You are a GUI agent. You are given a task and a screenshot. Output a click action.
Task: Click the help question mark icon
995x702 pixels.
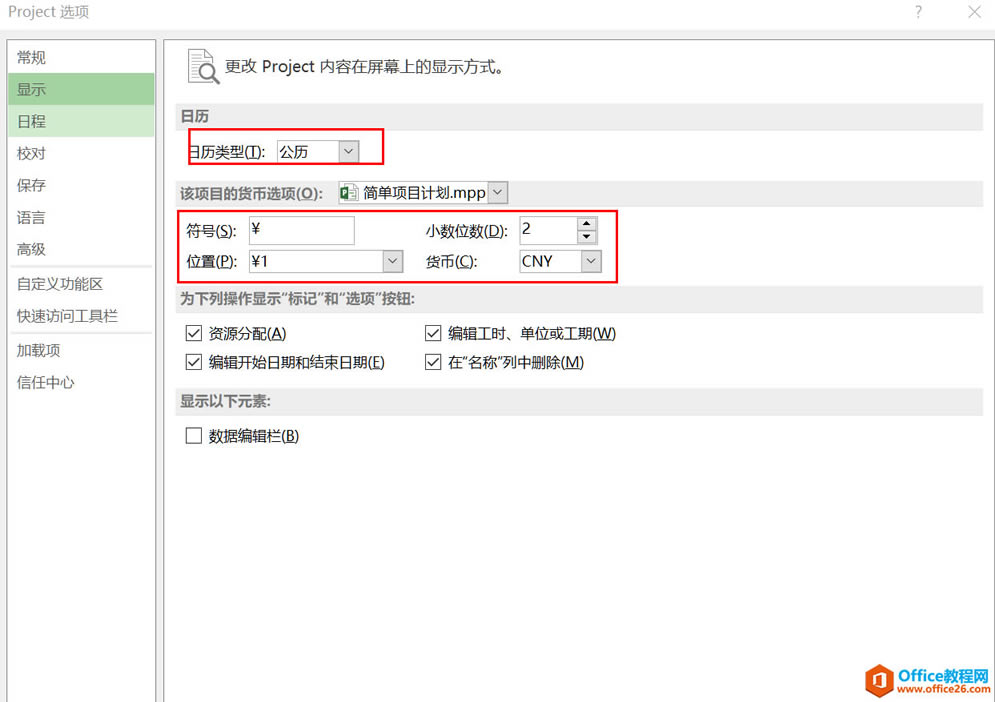917,12
